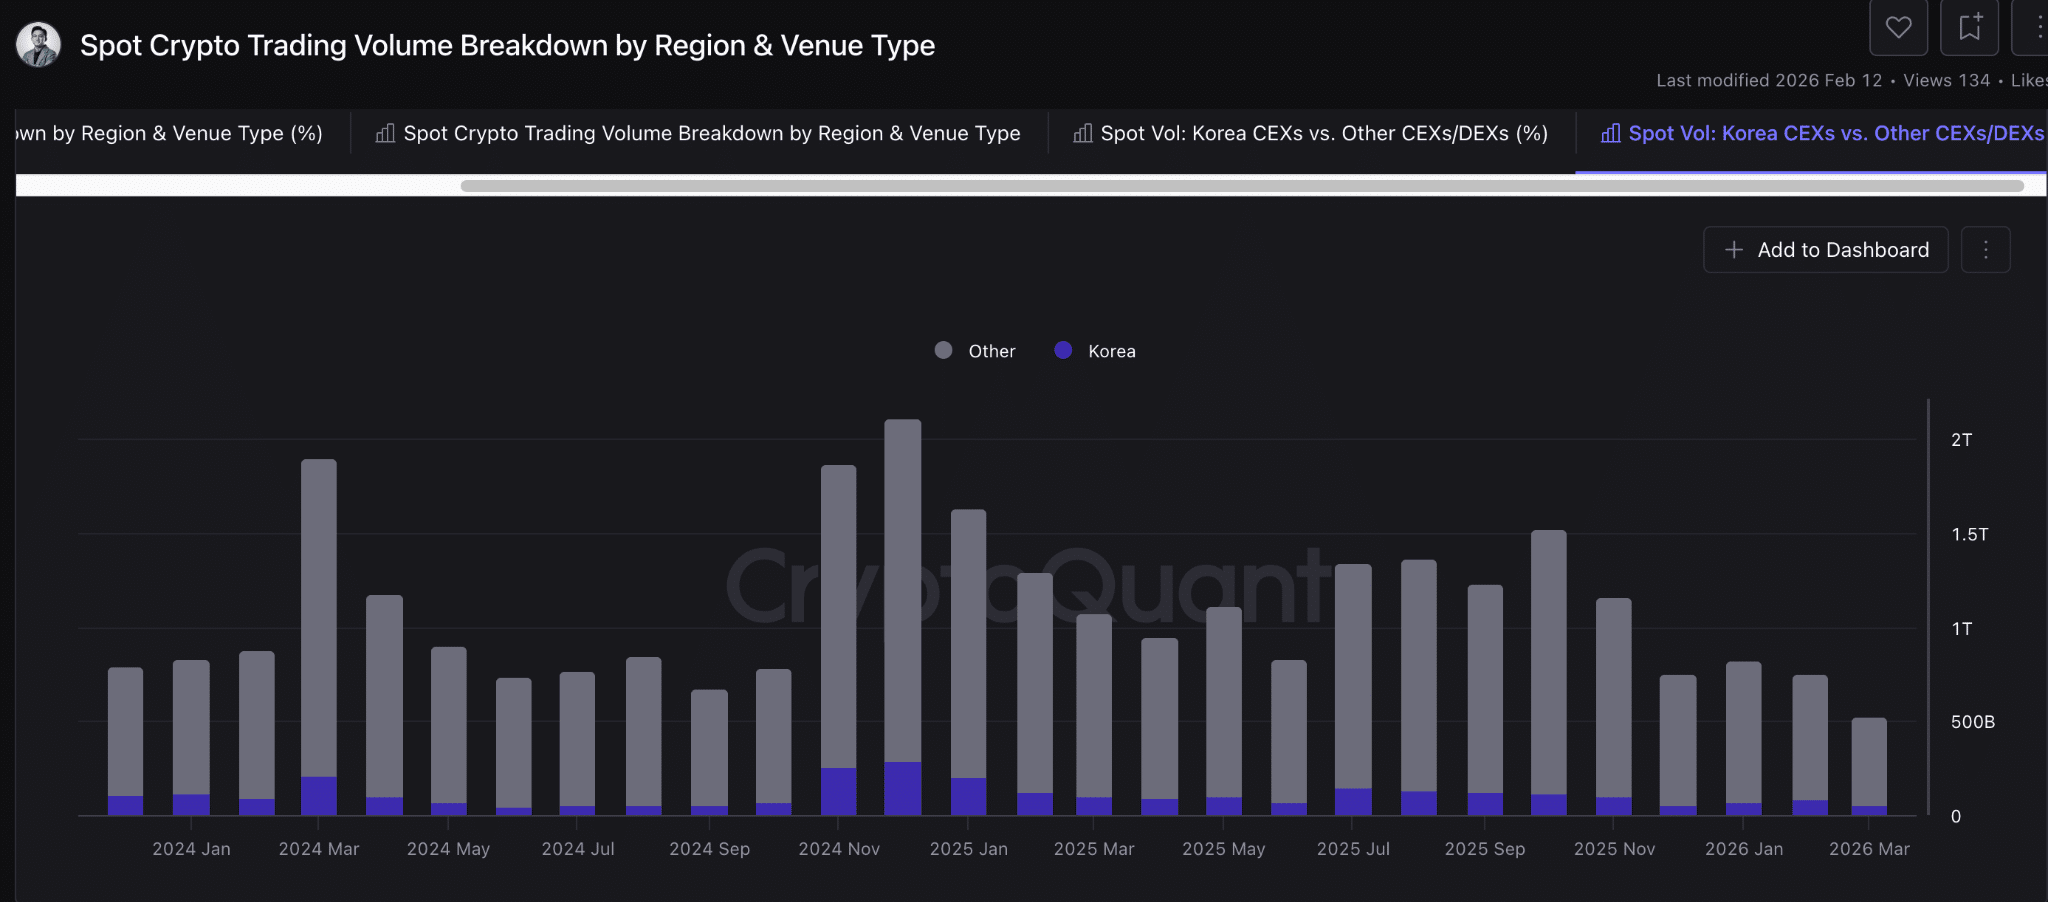The width and height of the screenshot is (2048, 902).
Task: Select the partially hidden Region & Venue Type (%) tab
Action: coord(170,133)
